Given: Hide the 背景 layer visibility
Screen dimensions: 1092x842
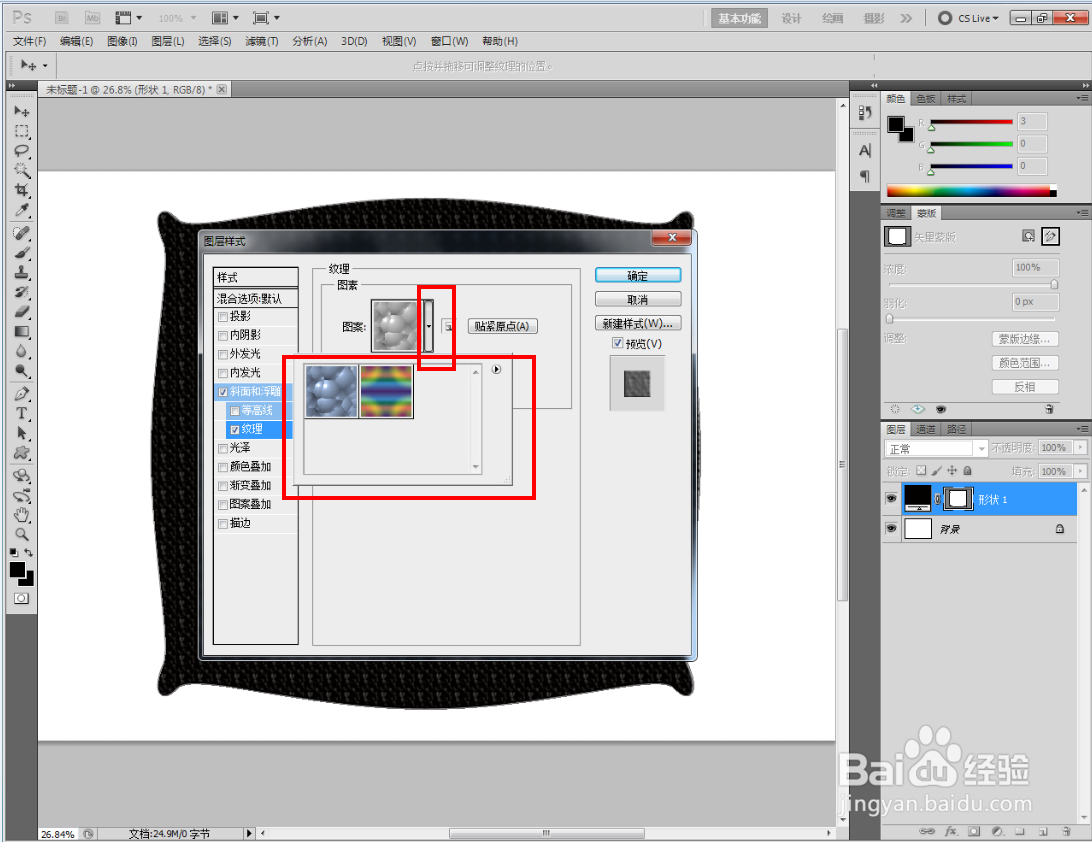Looking at the screenshot, I should click(x=891, y=529).
